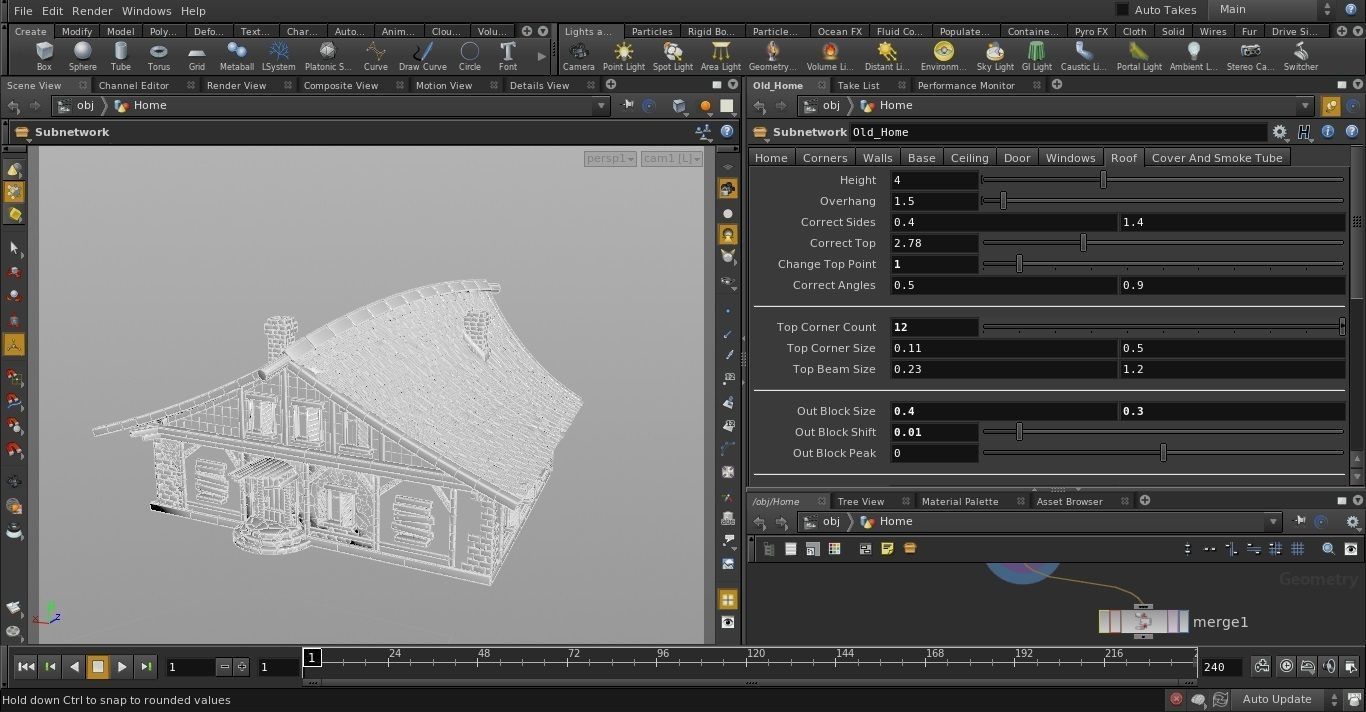Viewport: 1366px width, 712px height.
Task: Add a Distant Light
Action: point(887,56)
